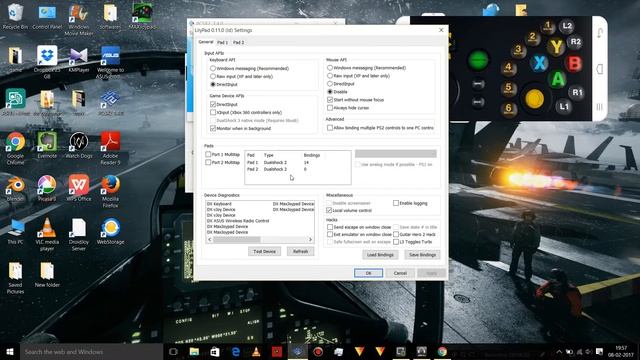Viewport: 640px width, 360px height.
Task: Enable Send escape on window close
Action: tap(330, 227)
